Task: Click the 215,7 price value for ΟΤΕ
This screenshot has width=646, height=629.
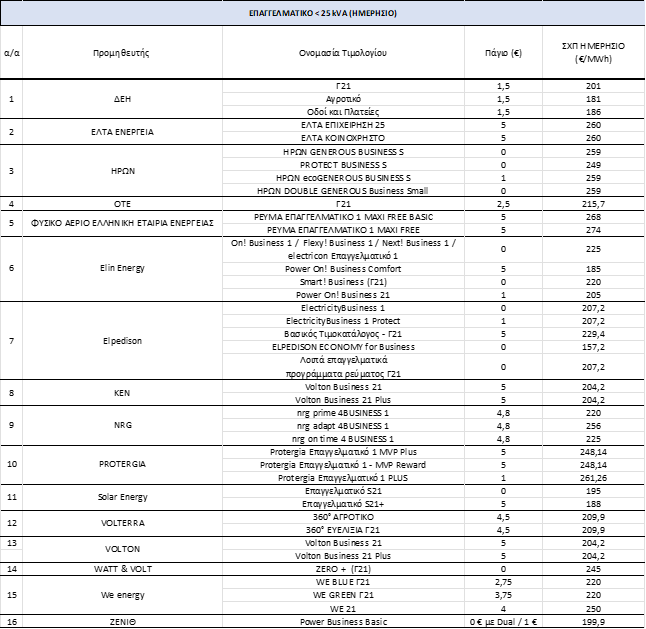Action: [x=593, y=204]
